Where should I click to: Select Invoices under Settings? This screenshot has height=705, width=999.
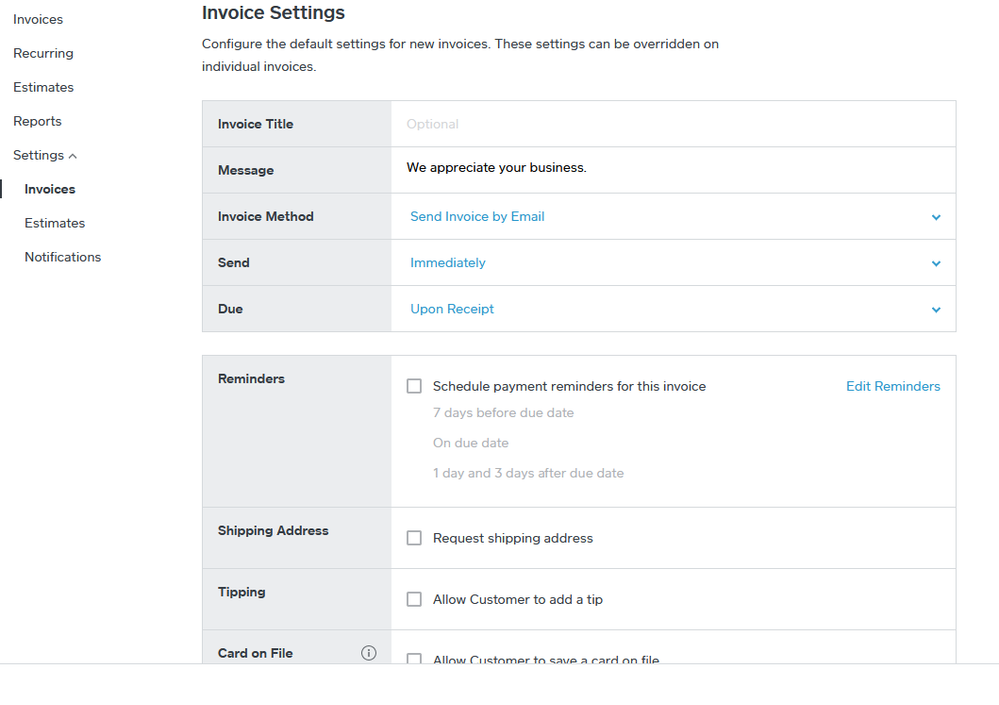(x=50, y=189)
